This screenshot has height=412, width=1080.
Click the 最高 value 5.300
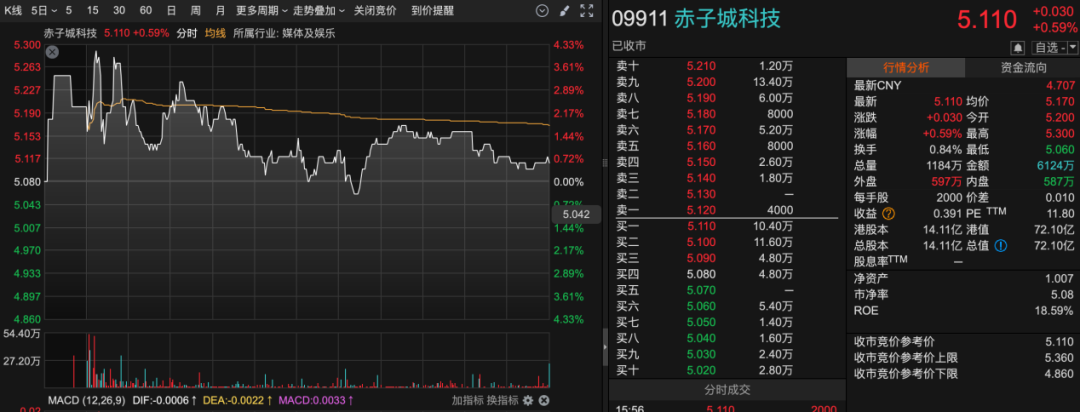1060,134
